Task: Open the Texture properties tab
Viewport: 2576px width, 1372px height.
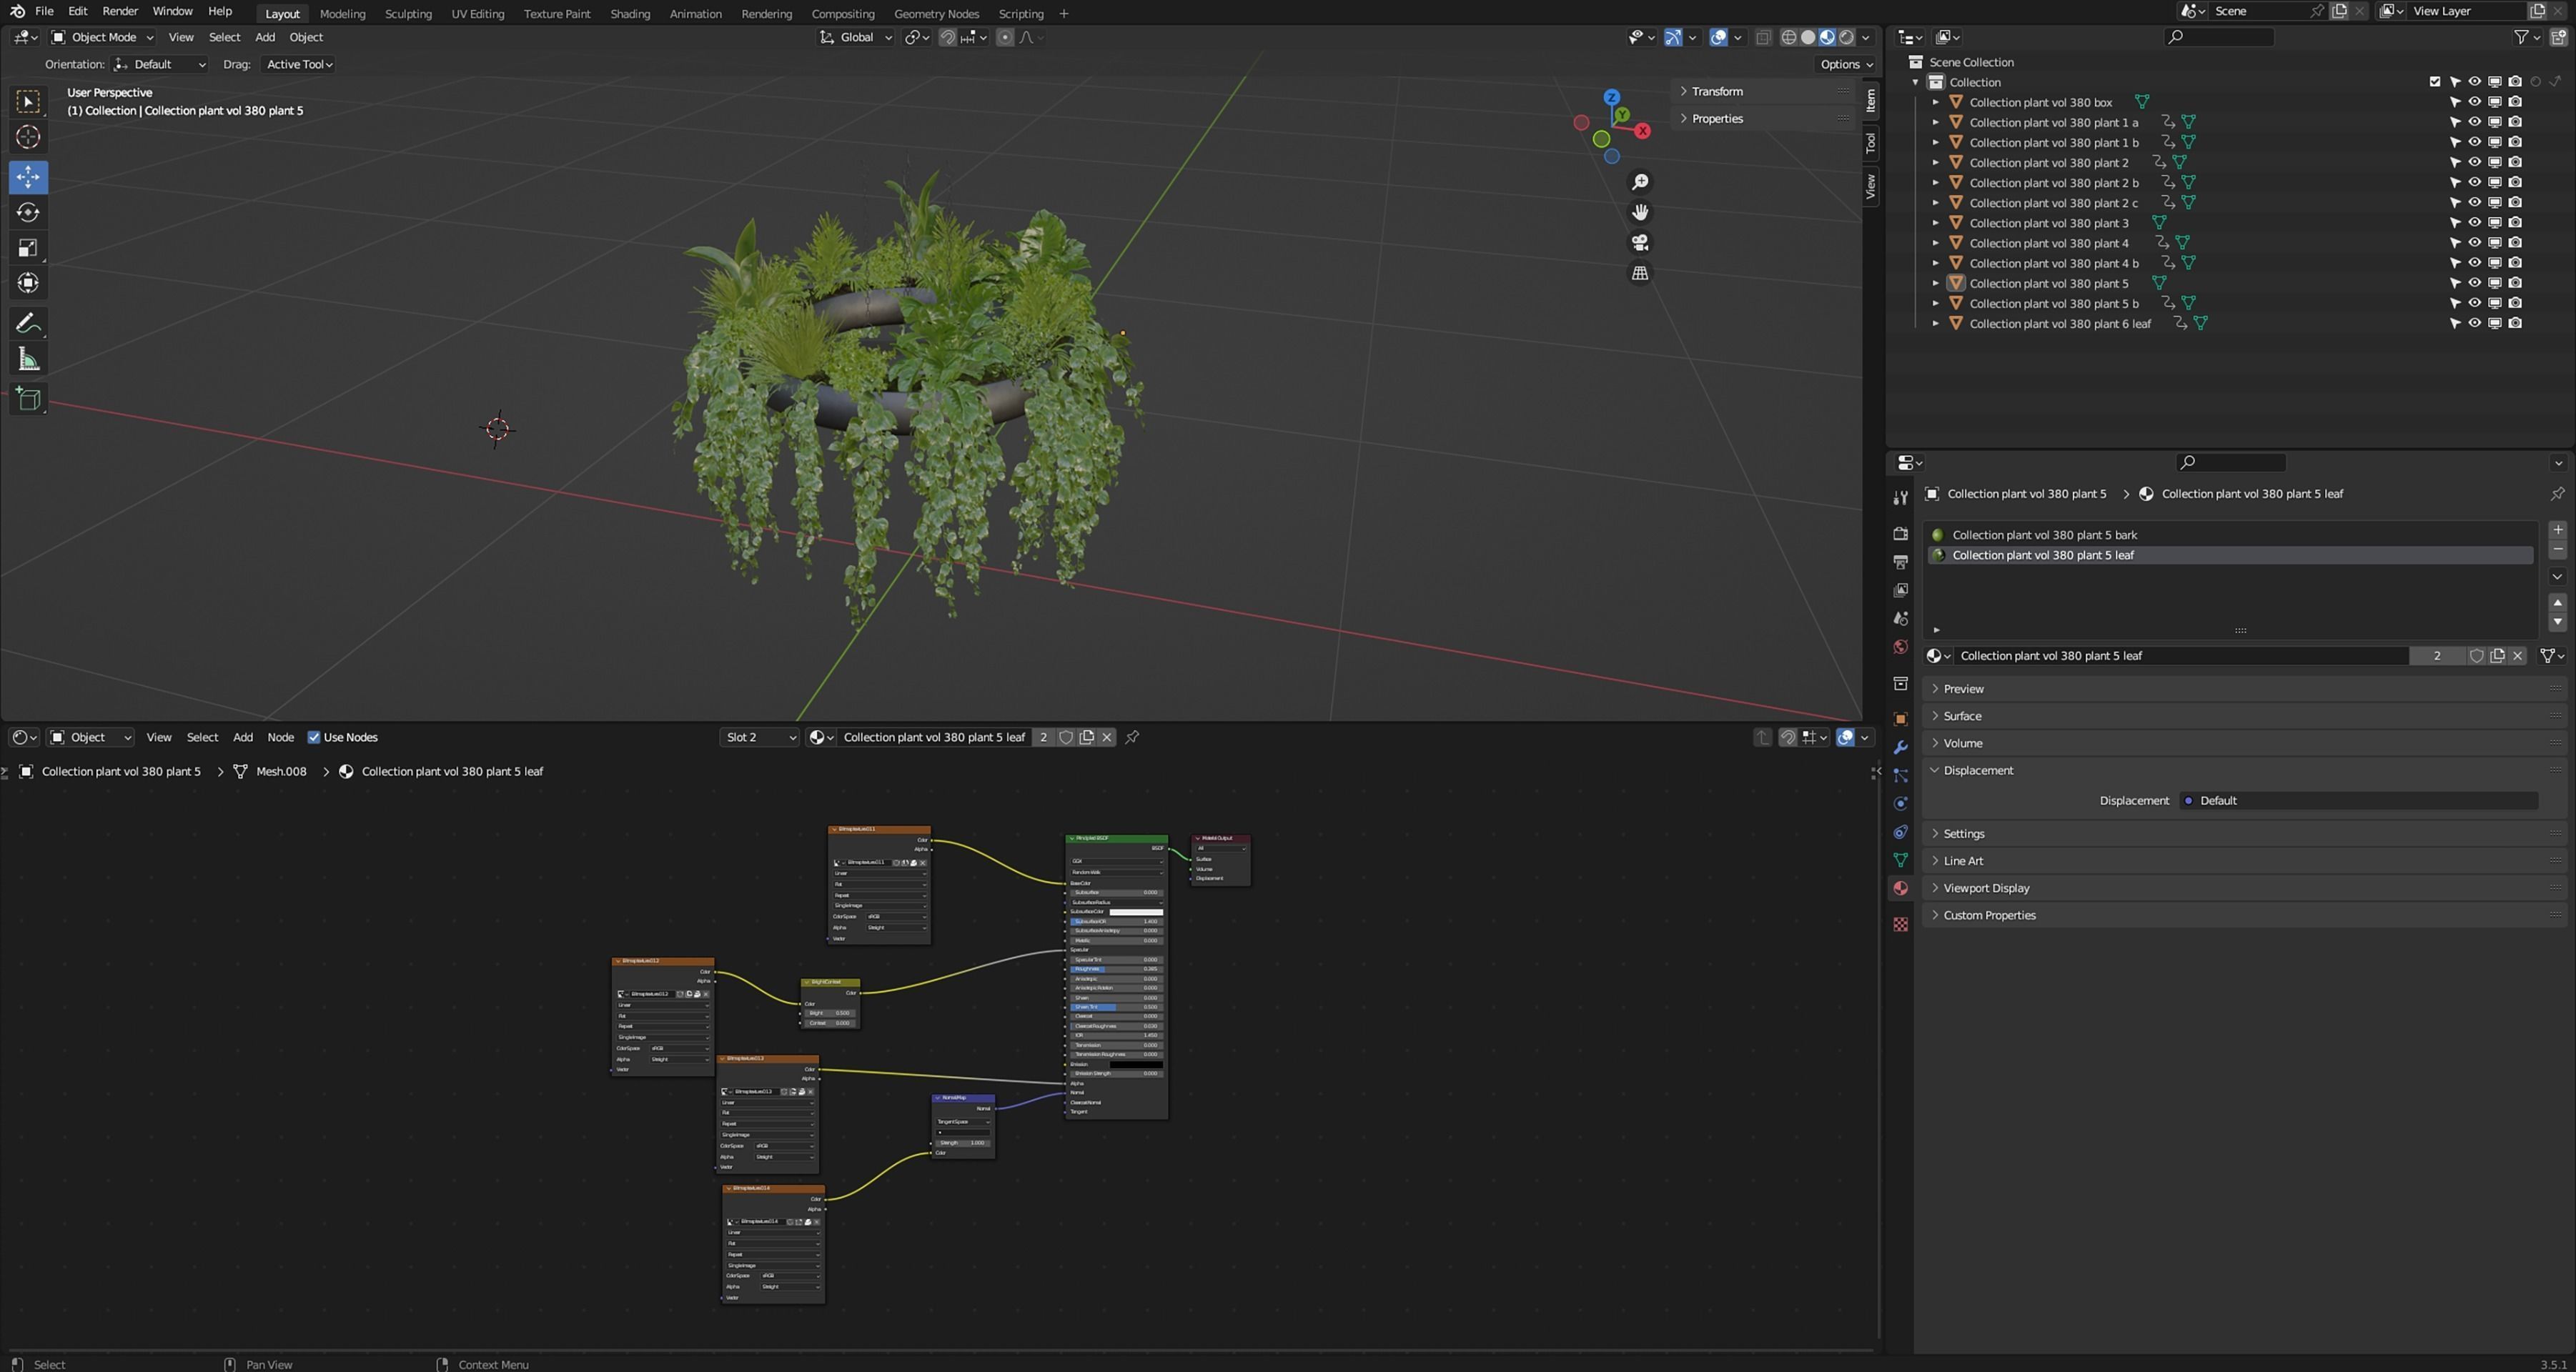Action: (x=1900, y=925)
